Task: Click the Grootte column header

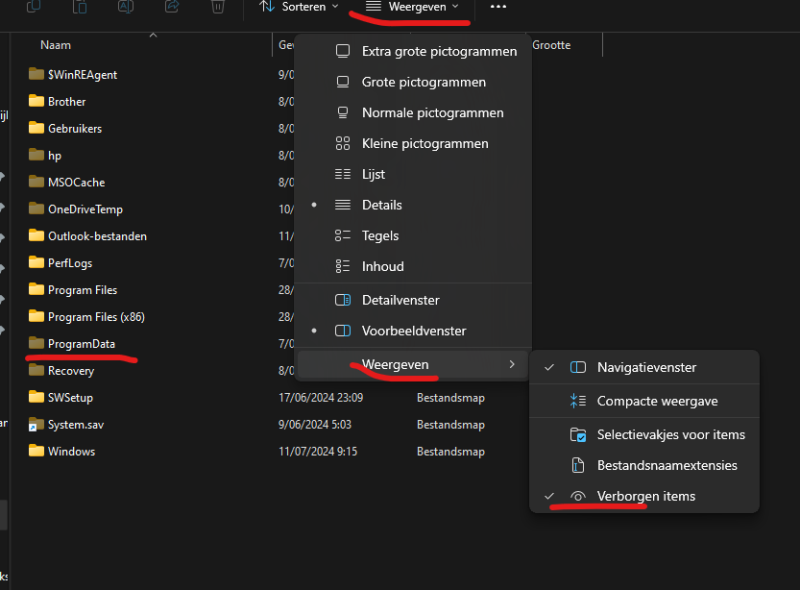Action: [x=551, y=45]
